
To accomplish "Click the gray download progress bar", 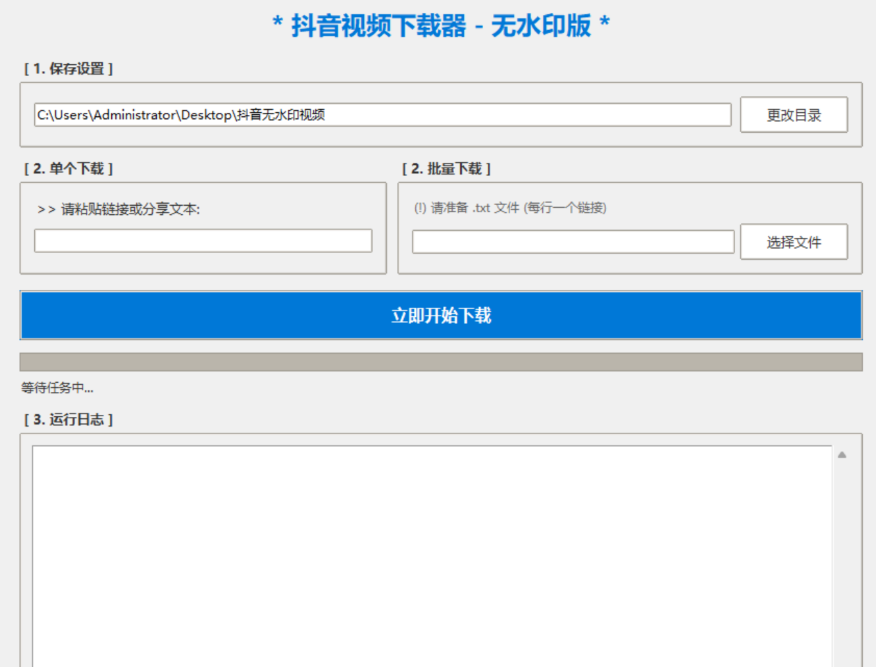I will 438,358.
